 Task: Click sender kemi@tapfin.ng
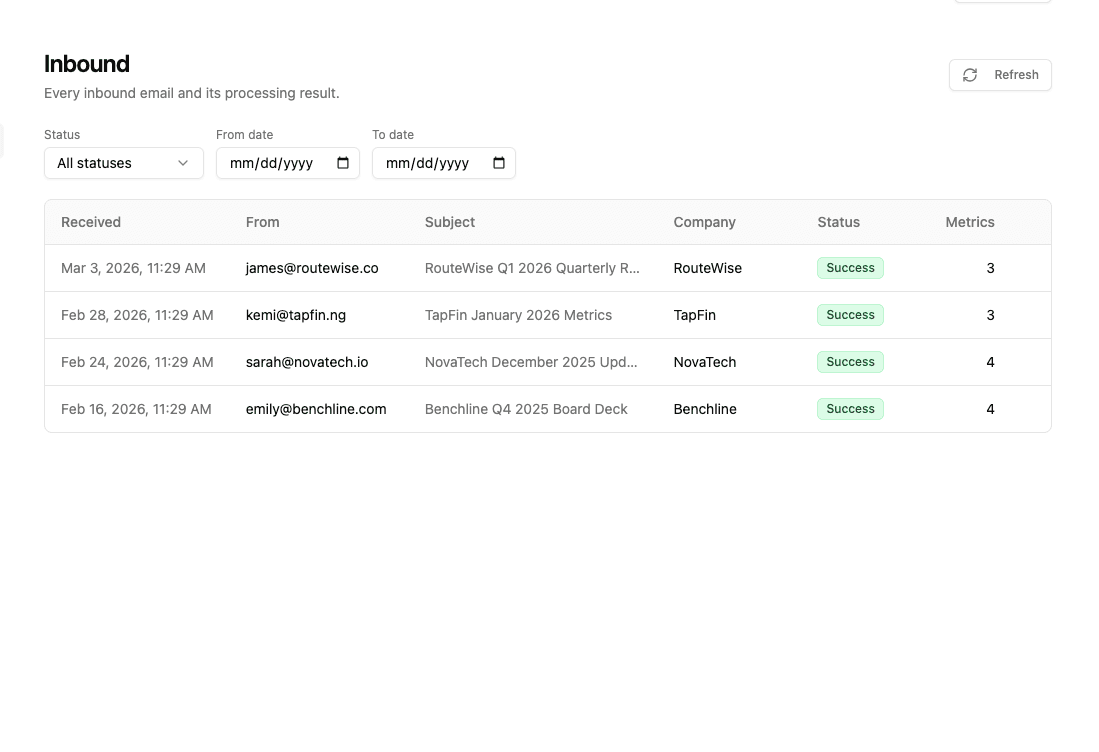click(296, 315)
